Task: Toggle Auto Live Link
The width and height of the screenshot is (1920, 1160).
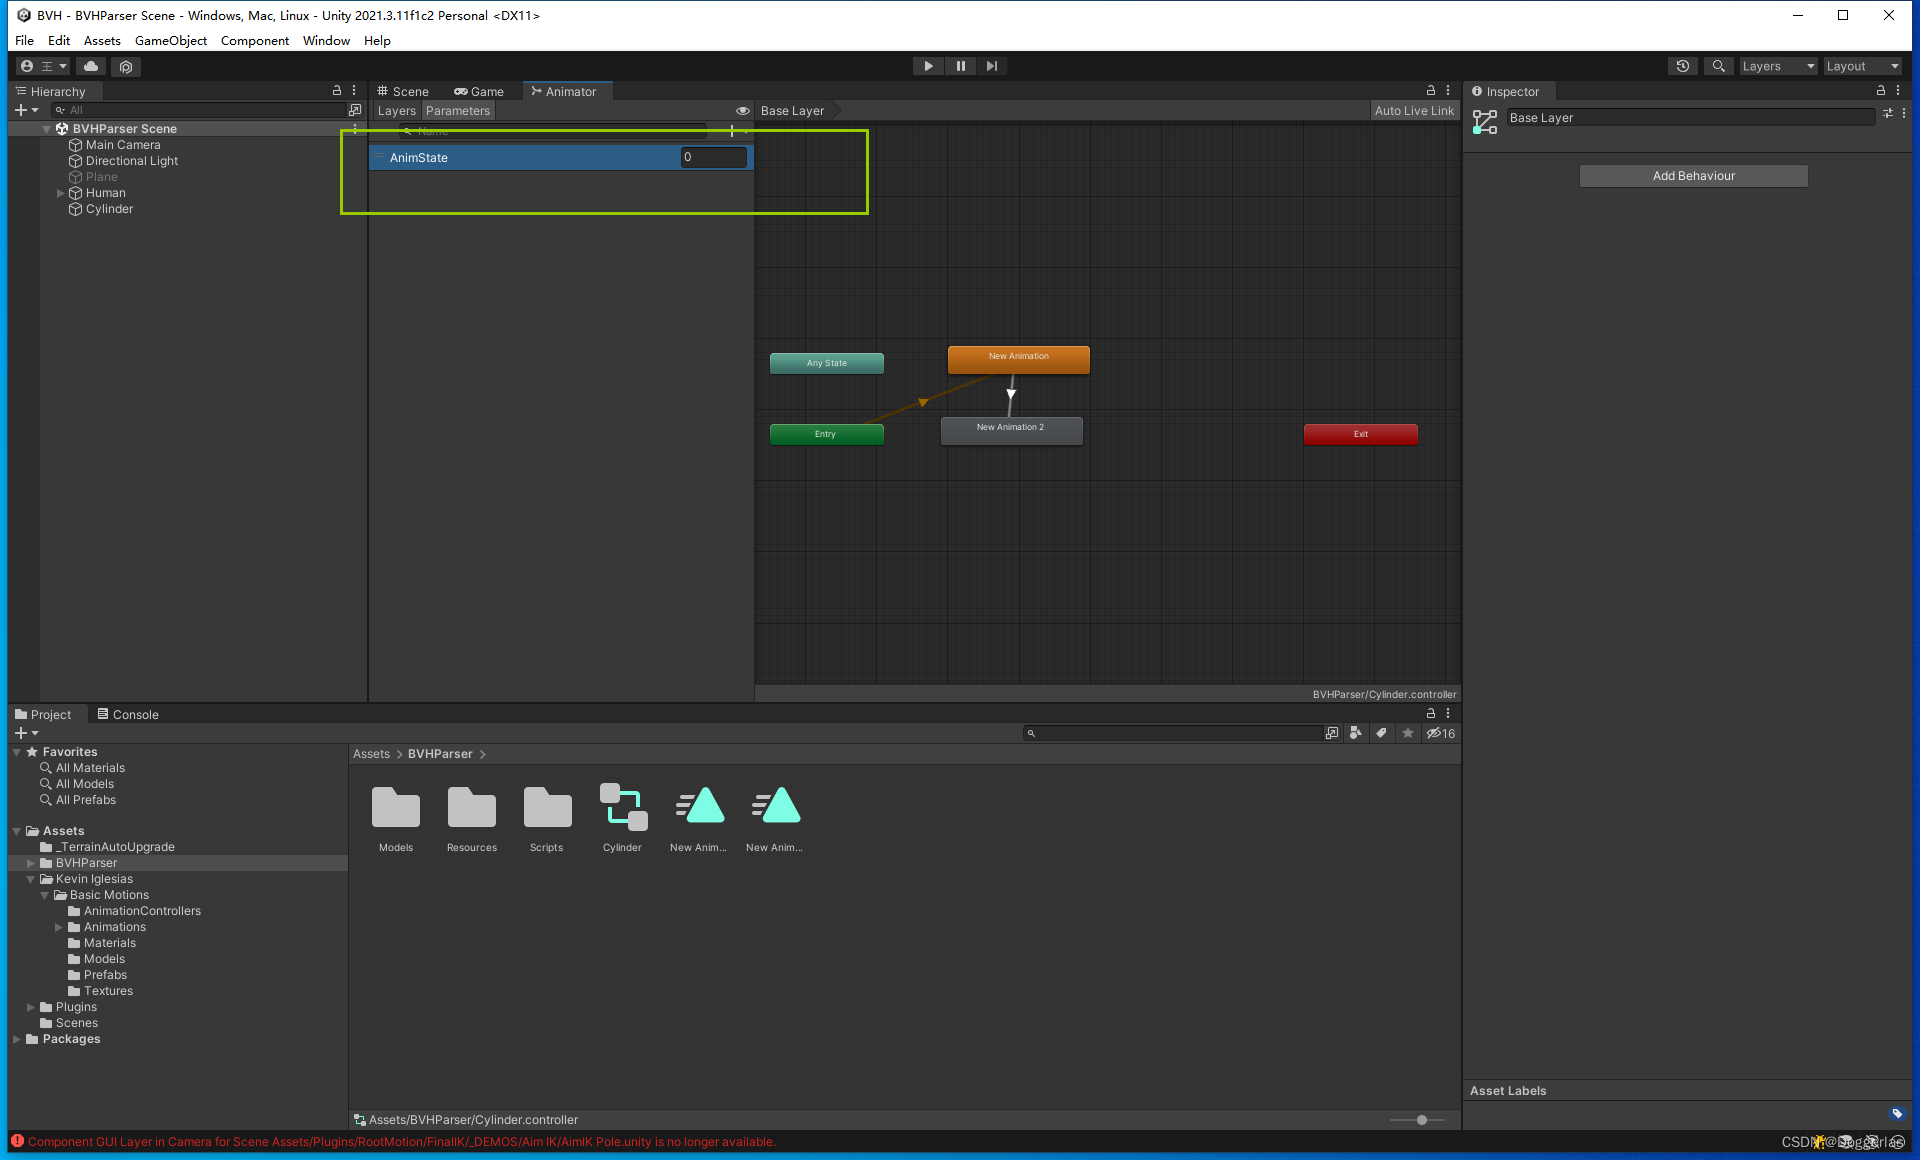Action: (1414, 111)
